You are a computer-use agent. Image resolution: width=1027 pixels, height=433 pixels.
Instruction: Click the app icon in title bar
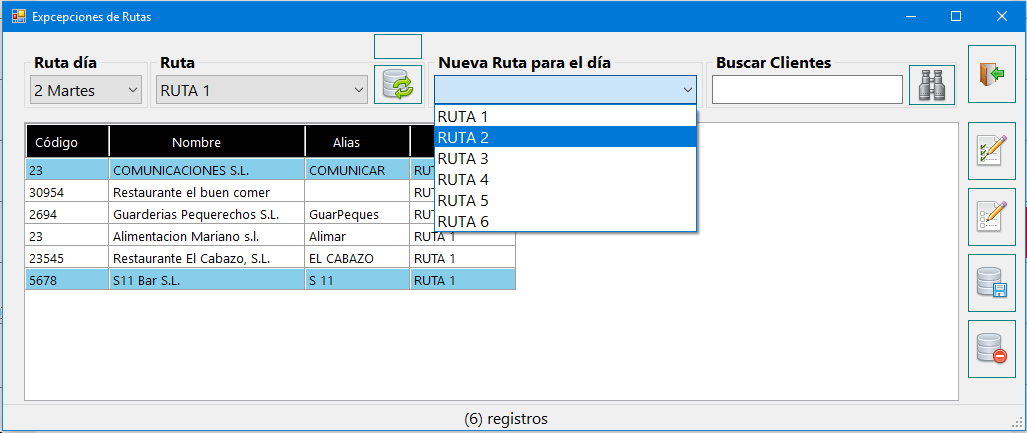click(x=19, y=16)
